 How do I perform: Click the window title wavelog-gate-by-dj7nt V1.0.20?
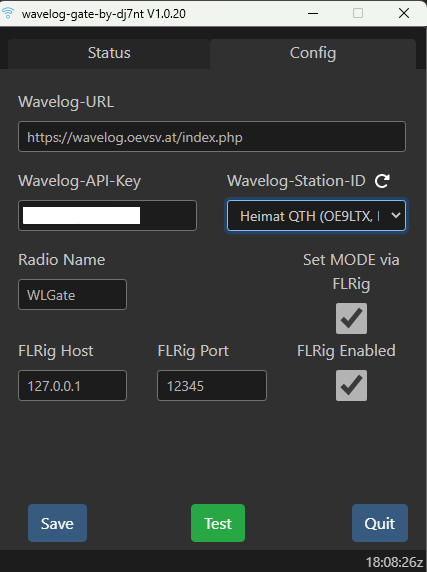(x=104, y=14)
